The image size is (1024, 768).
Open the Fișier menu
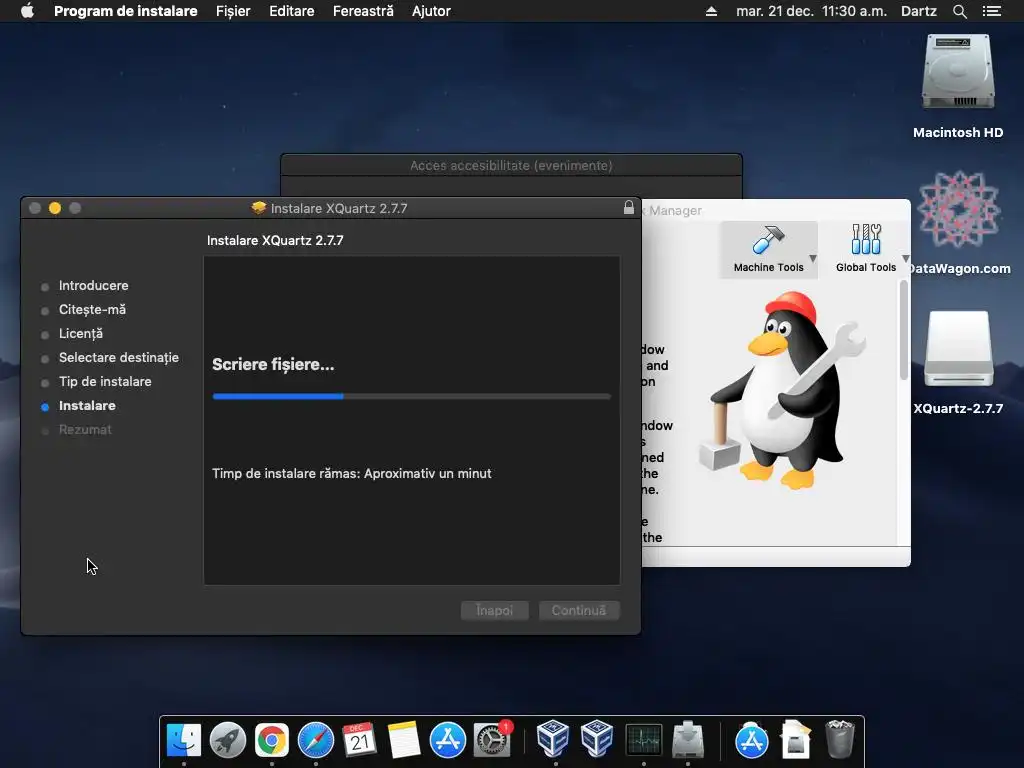tap(233, 11)
